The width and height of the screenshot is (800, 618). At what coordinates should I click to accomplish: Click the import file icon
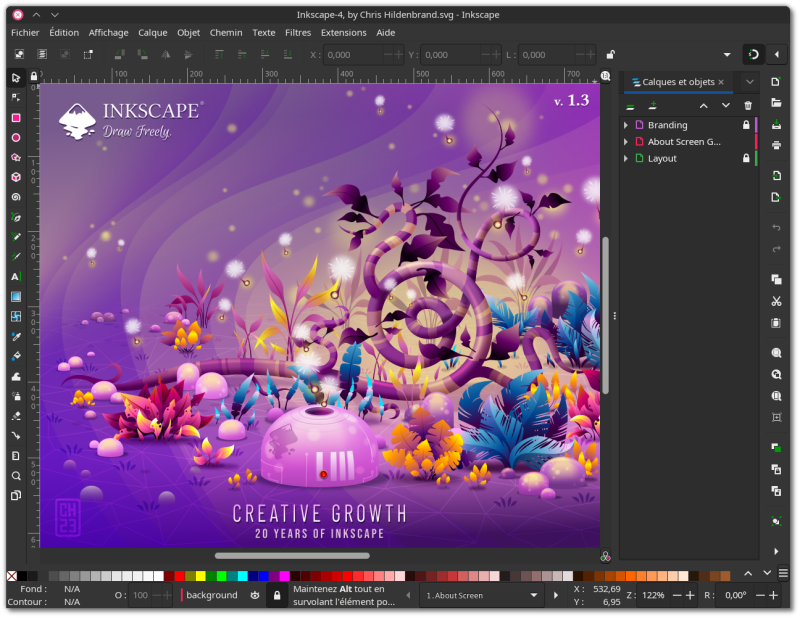point(776,176)
